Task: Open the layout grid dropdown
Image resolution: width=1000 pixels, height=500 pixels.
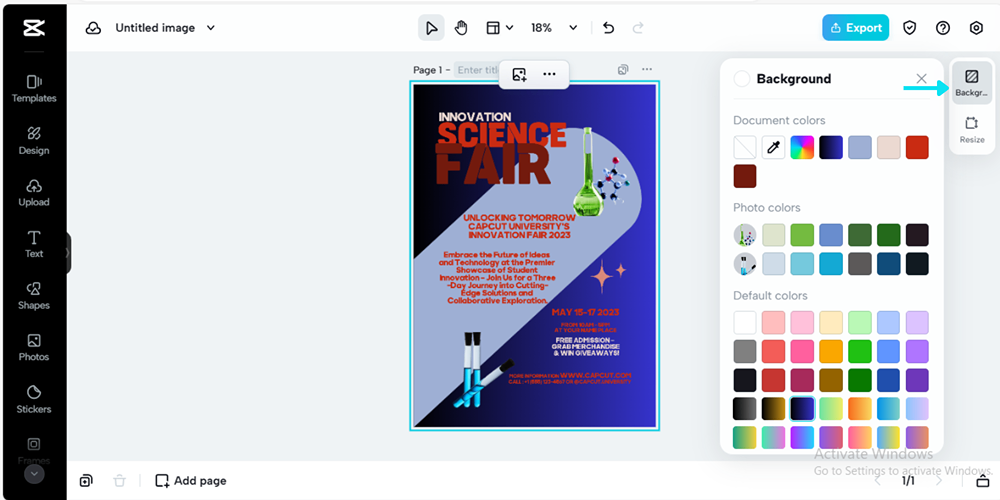Action: [499, 28]
